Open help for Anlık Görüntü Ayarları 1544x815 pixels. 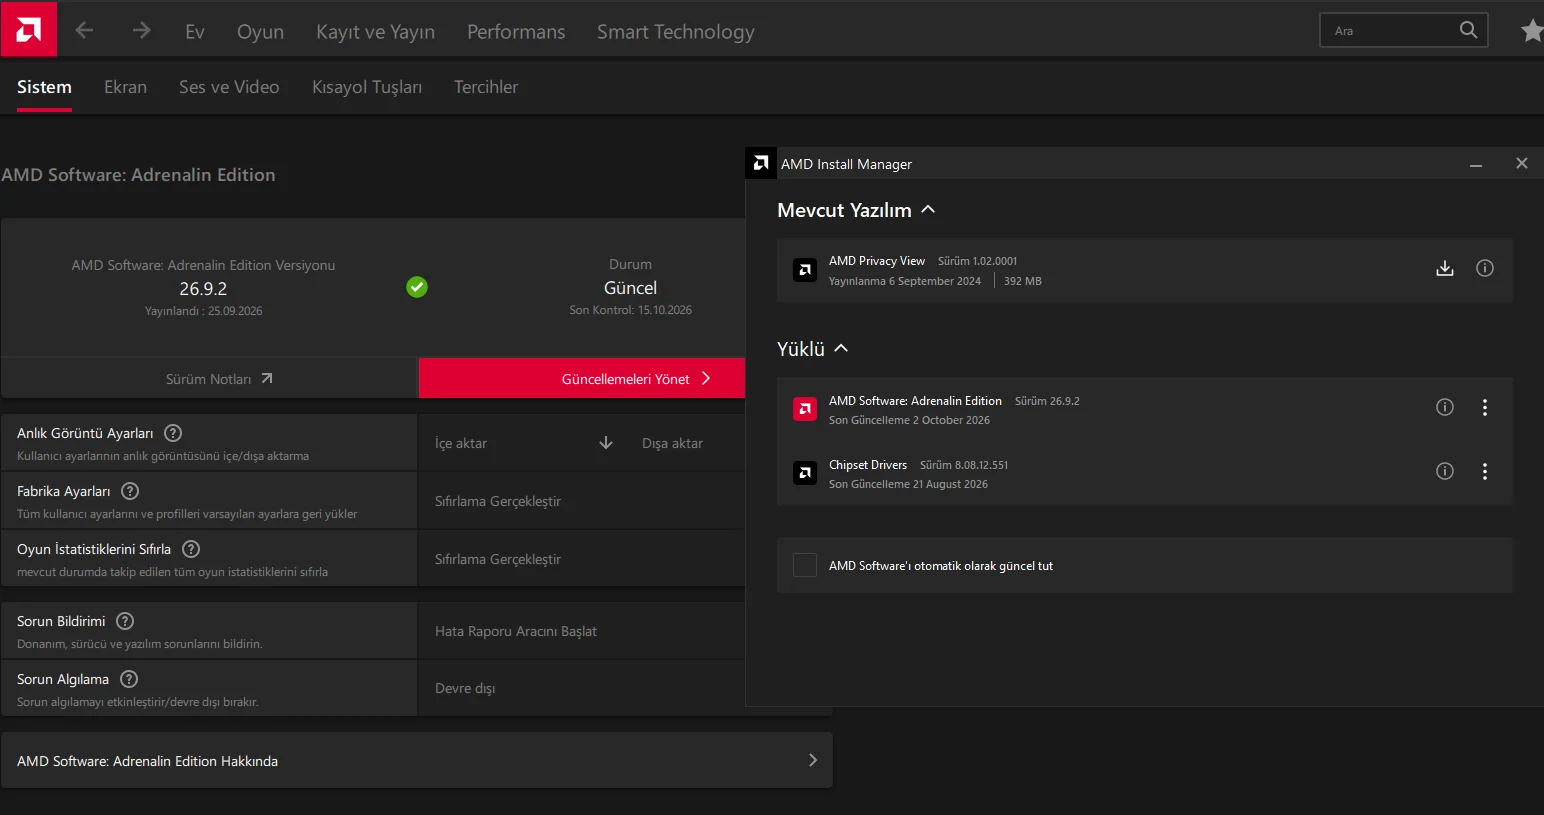coord(173,433)
